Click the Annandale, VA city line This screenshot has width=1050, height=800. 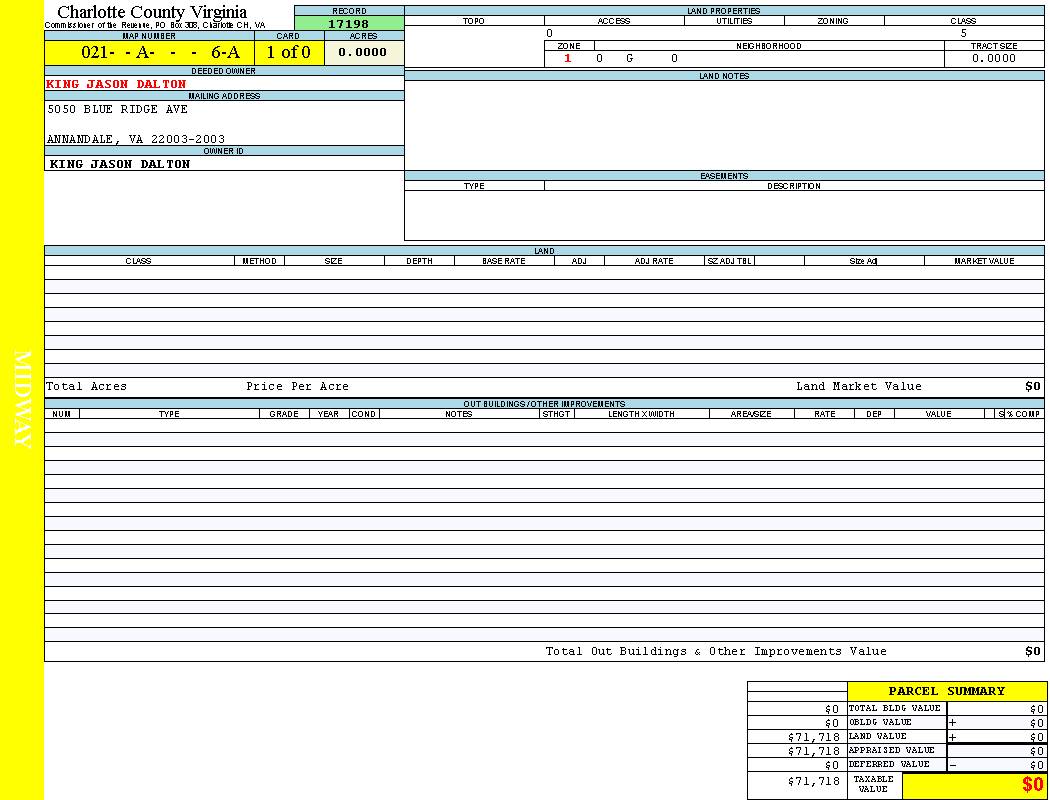136,139
